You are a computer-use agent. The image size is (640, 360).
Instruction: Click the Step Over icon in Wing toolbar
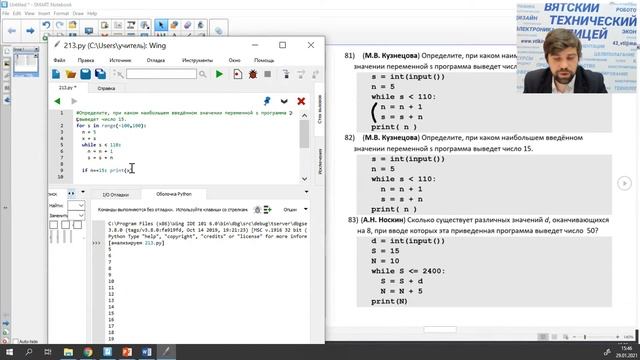click(x=301, y=74)
